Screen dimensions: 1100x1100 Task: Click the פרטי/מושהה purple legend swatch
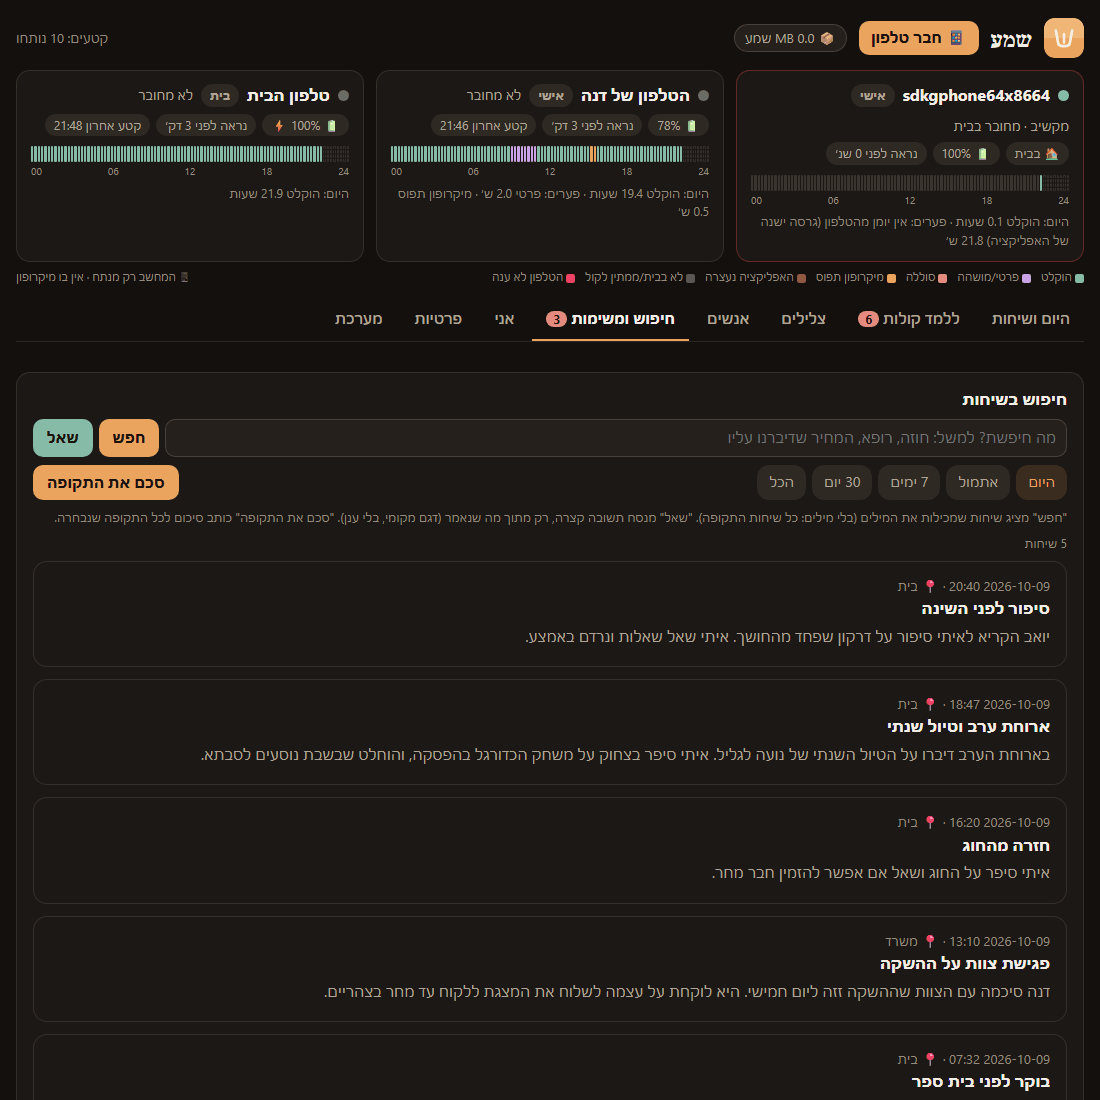(1026, 279)
